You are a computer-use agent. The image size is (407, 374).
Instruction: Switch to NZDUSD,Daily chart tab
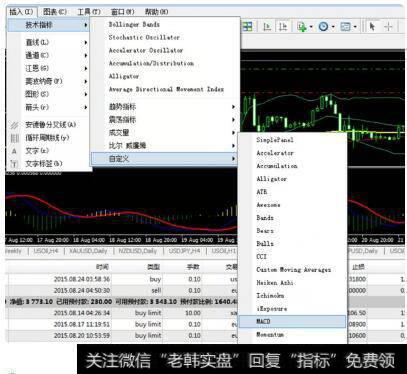(x=138, y=251)
